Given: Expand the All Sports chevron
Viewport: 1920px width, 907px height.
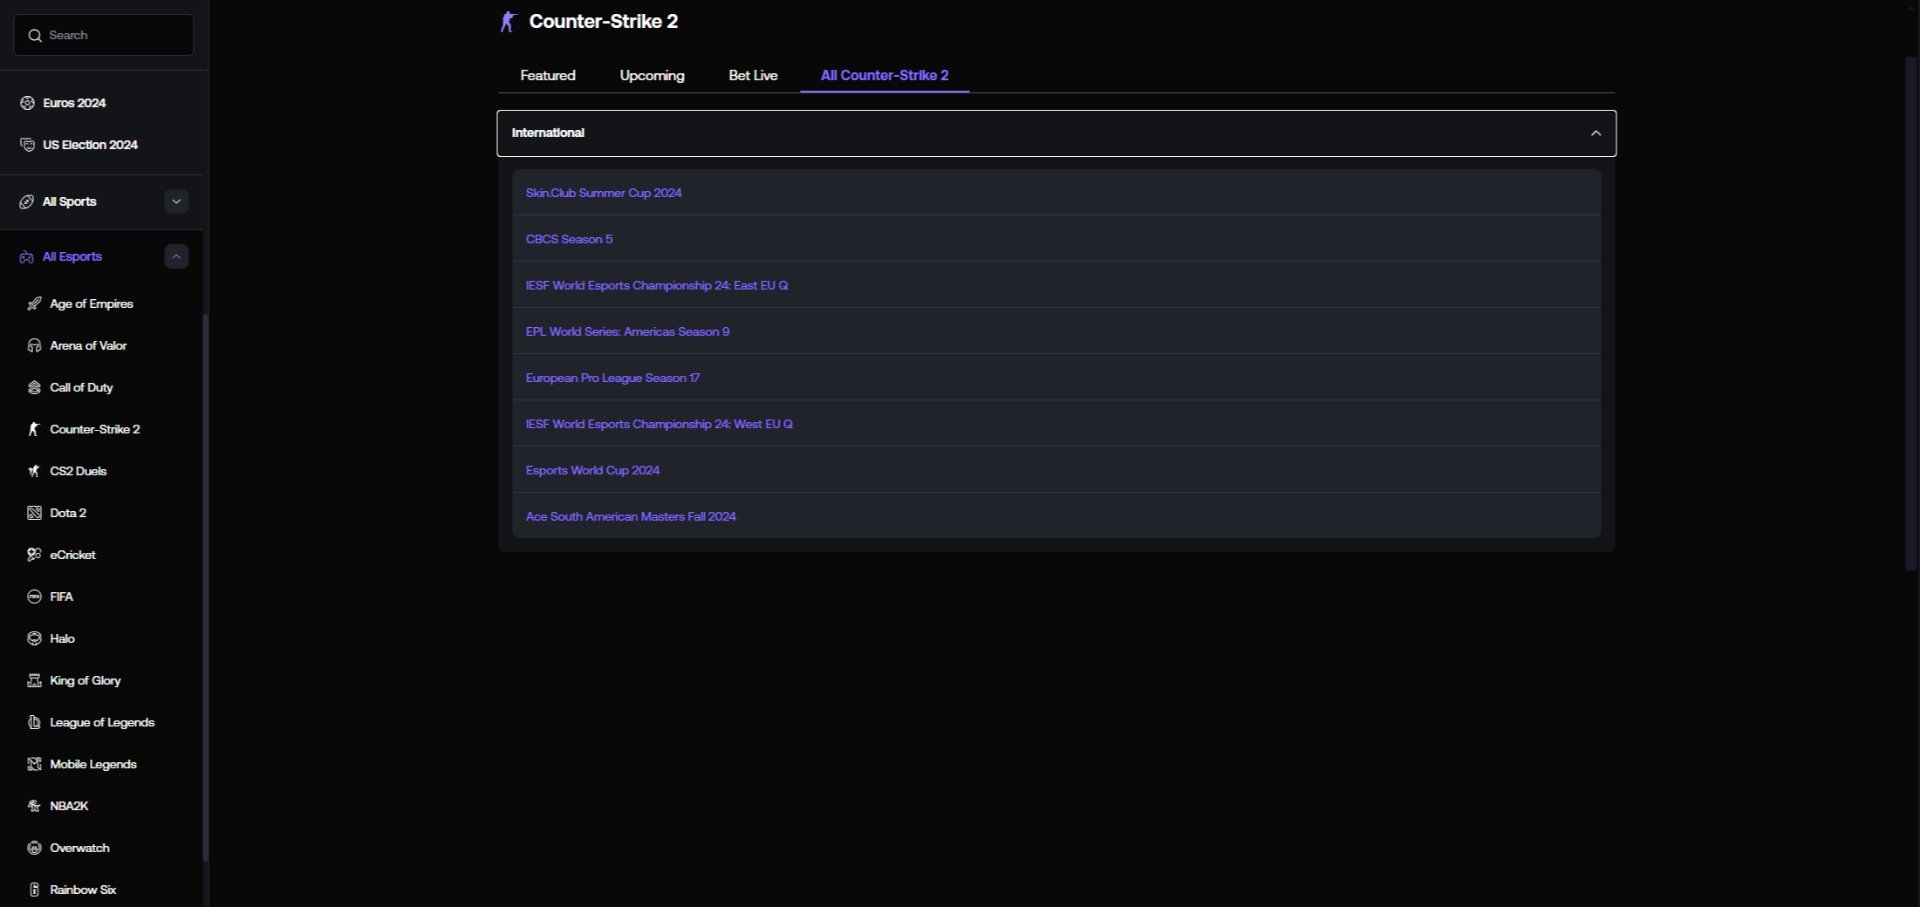Looking at the screenshot, I should pyautogui.click(x=176, y=202).
